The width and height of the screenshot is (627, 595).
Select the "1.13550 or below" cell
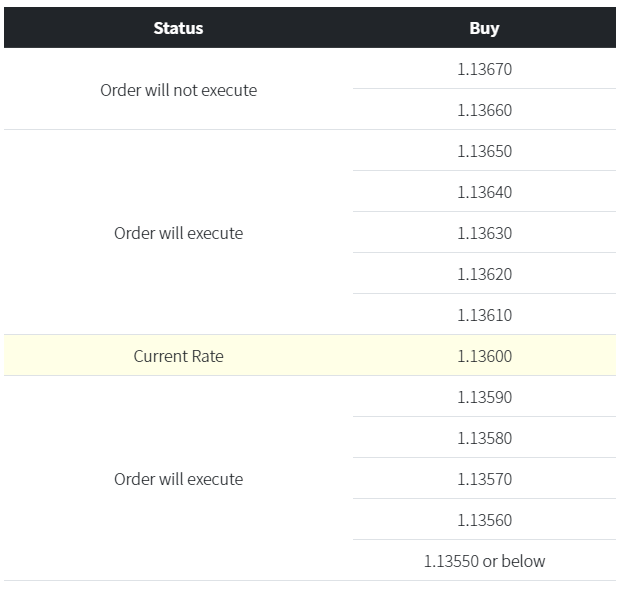tap(484, 561)
